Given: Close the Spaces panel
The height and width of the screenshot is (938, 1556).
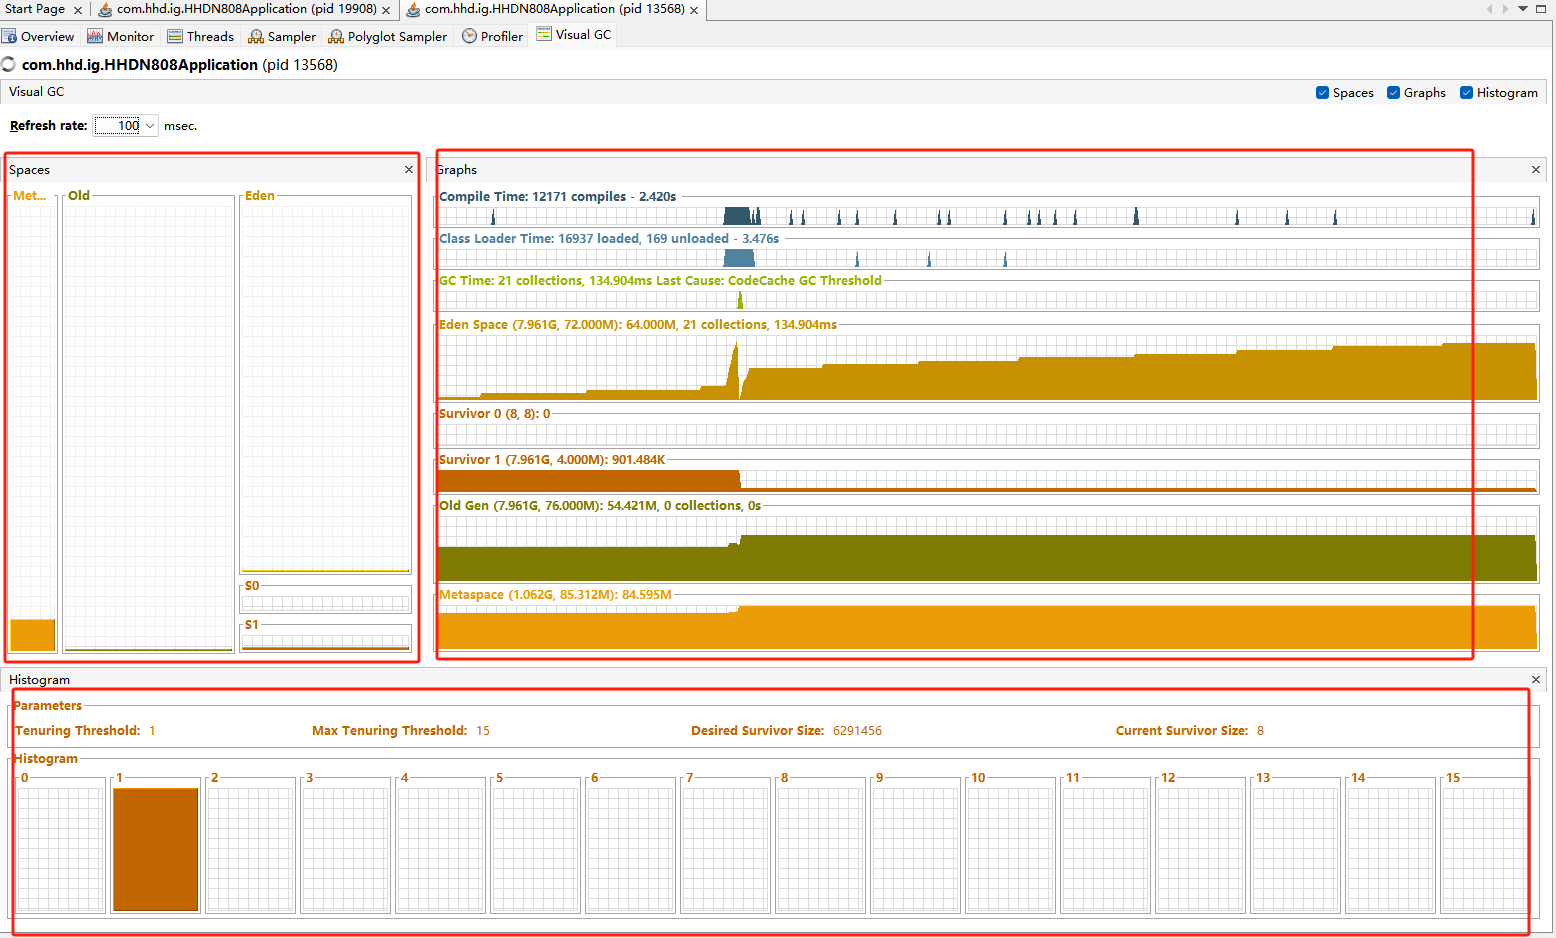Looking at the screenshot, I should (408, 170).
